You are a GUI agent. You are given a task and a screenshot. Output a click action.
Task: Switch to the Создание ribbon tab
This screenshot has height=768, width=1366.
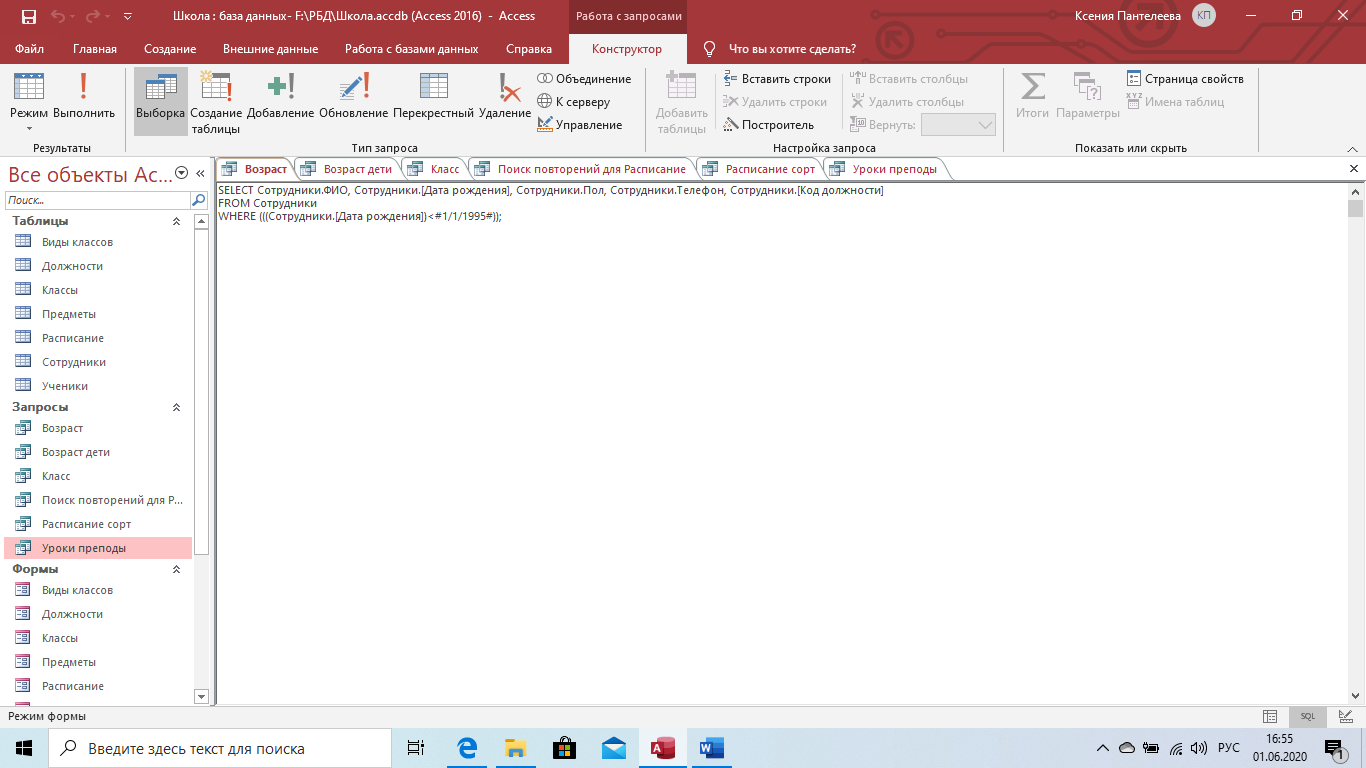(x=170, y=49)
